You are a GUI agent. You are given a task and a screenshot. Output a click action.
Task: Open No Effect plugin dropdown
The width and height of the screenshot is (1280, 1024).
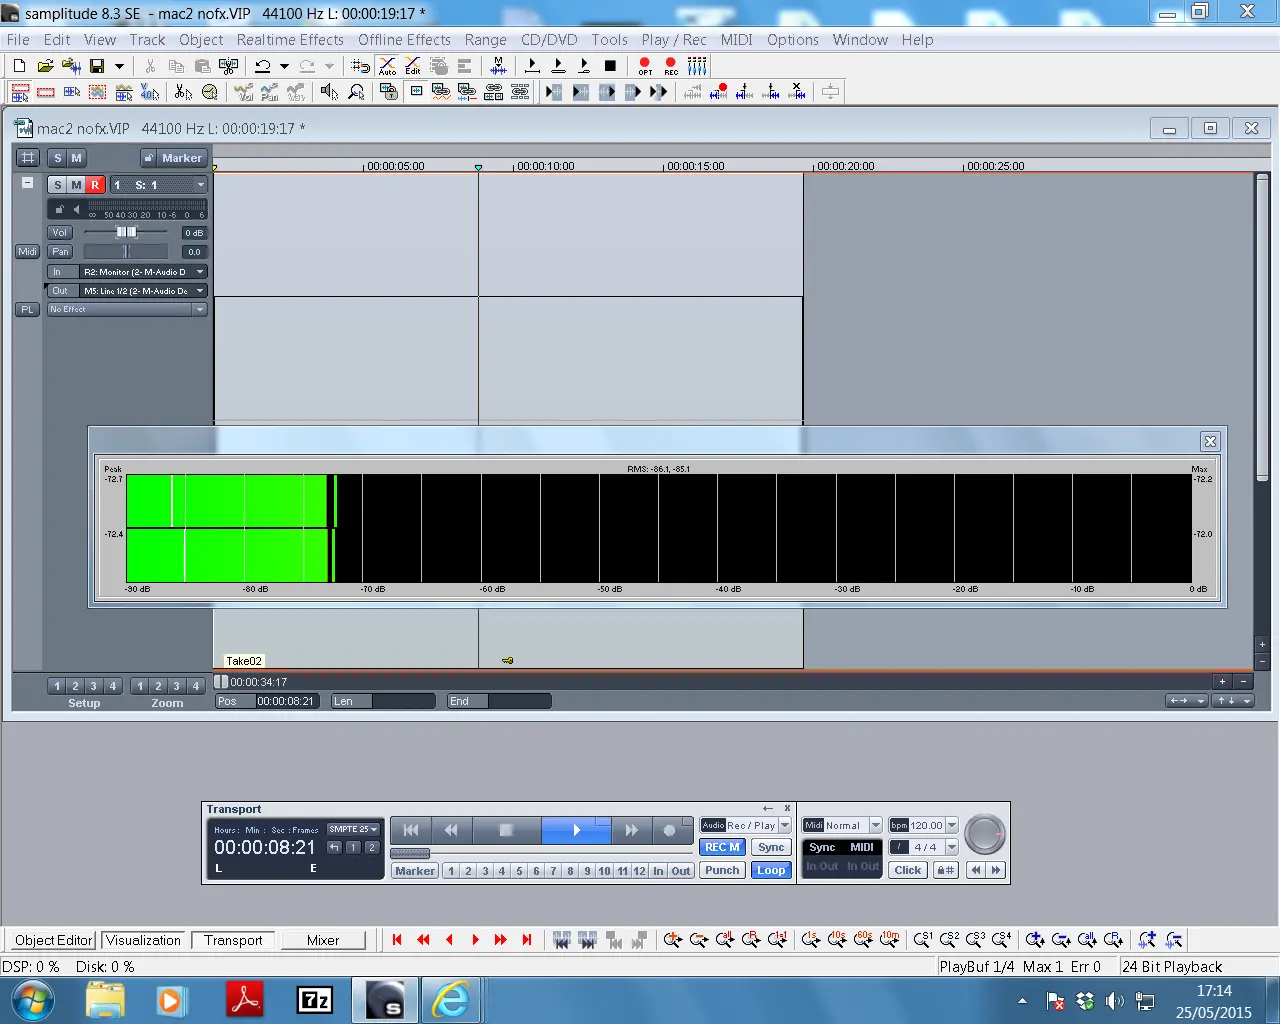[127, 310]
